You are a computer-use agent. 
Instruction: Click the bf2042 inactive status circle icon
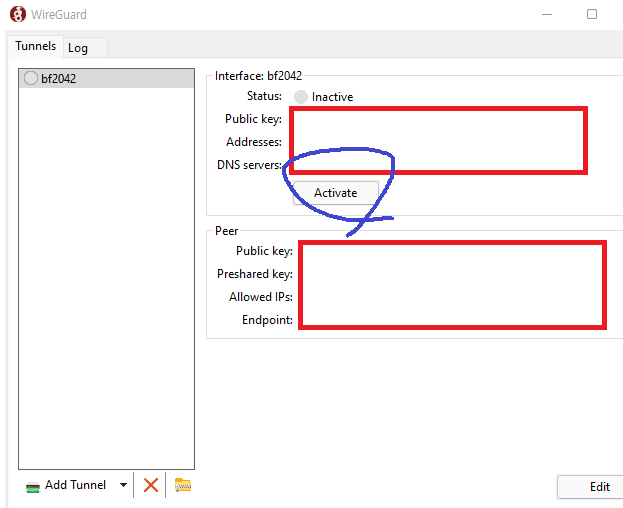[31, 78]
